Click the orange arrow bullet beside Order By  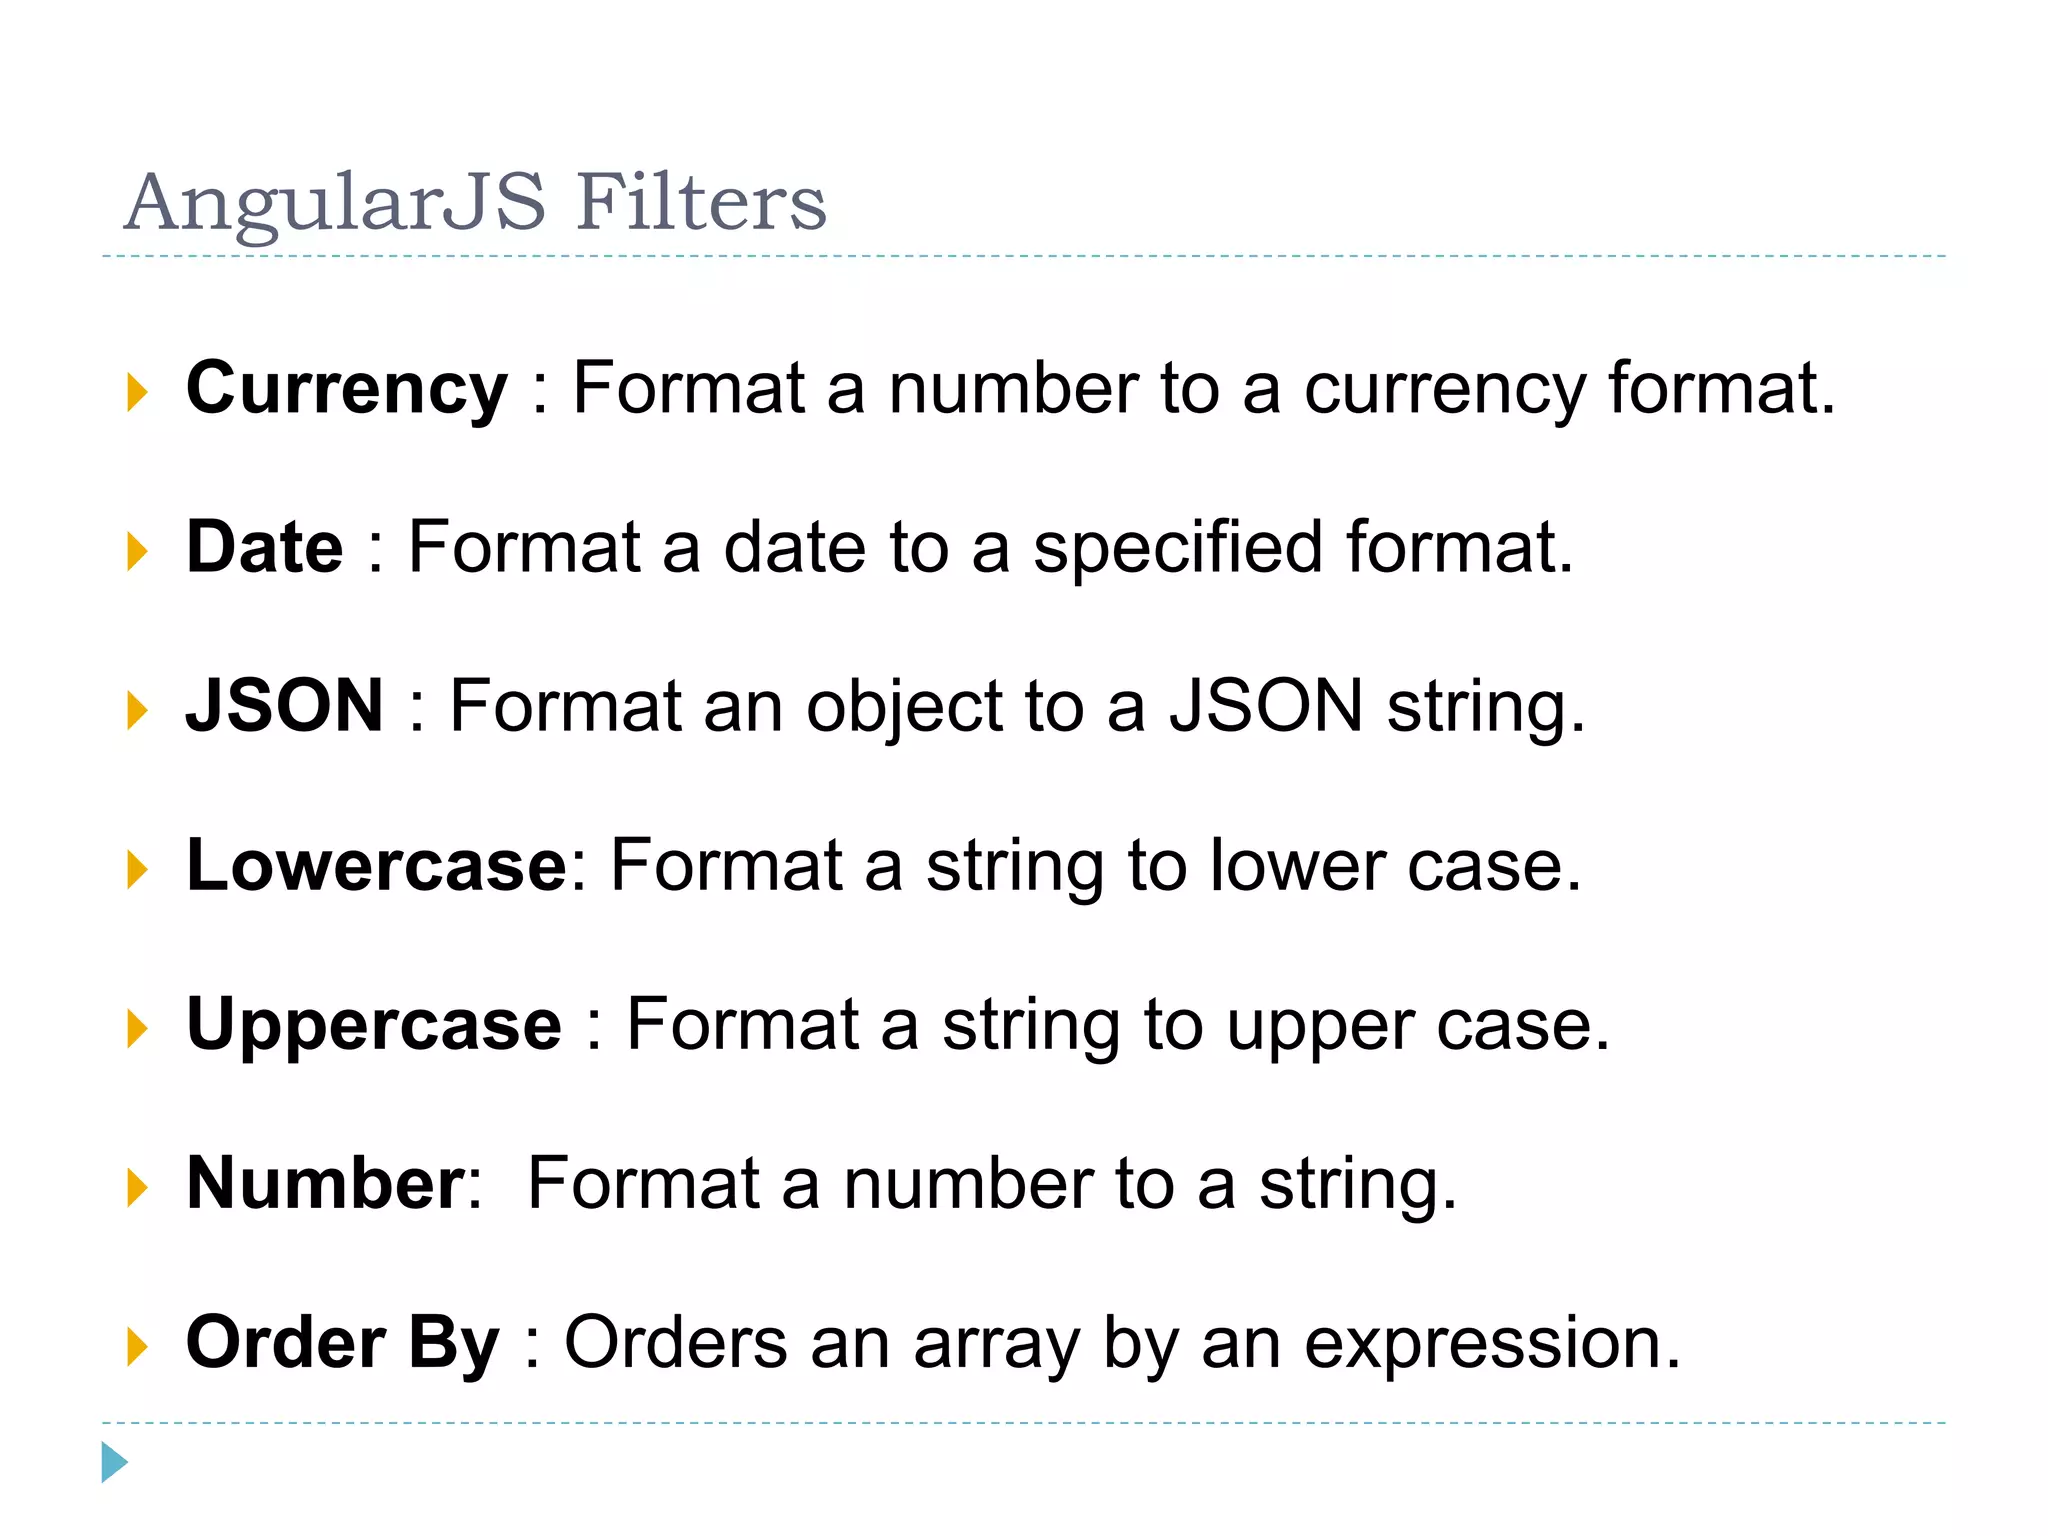138,1347
